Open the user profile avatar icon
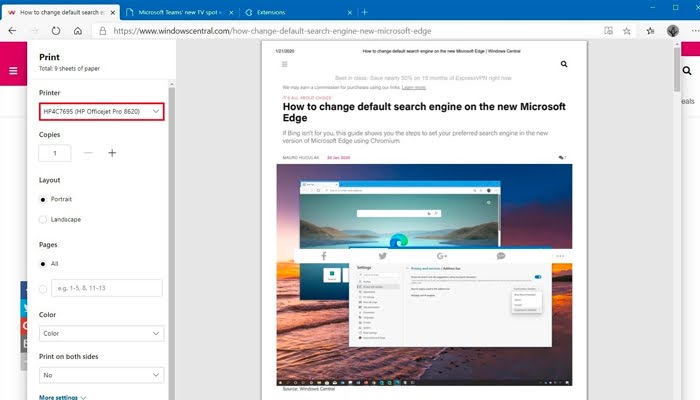 click(x=673, y=31)
